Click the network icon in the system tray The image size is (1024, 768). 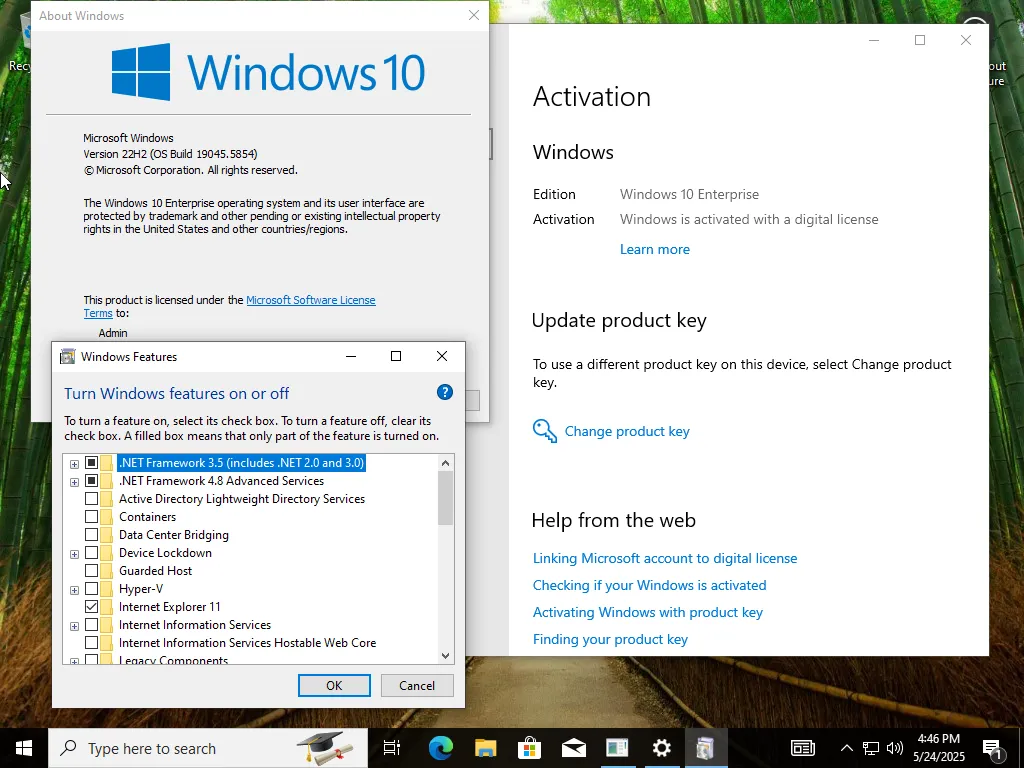pos(871,748)
